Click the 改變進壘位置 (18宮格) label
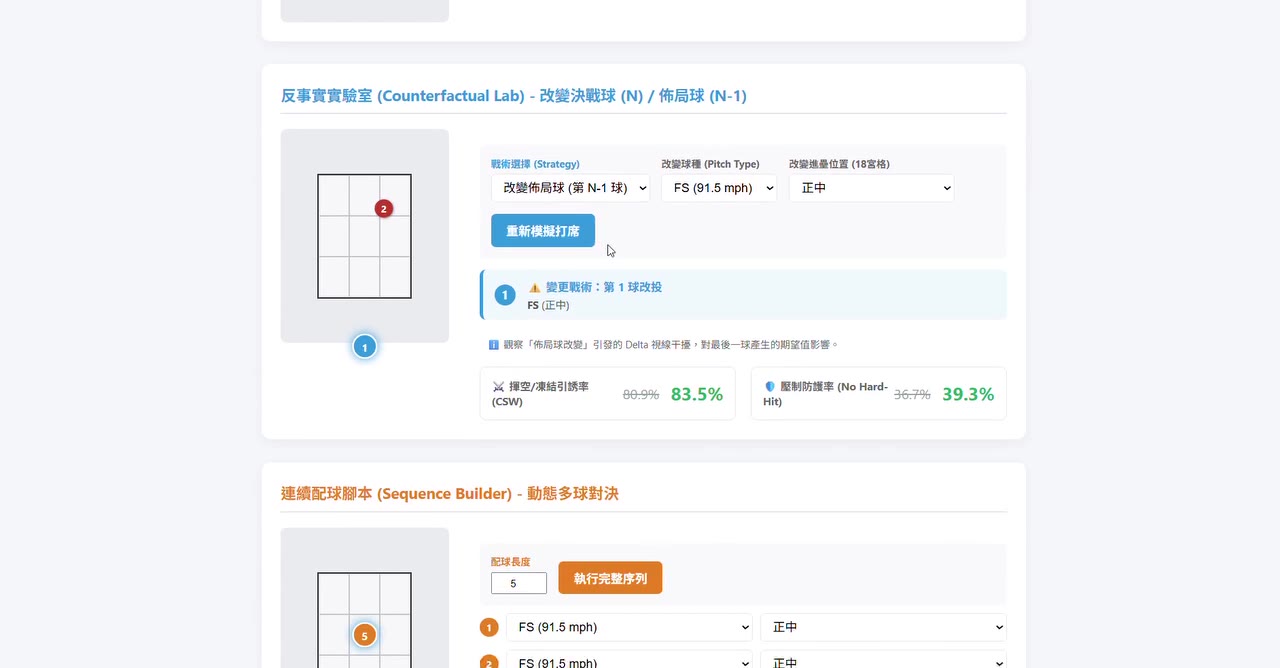Image resolution: width=1280 pixels, height=668 pixels. tap(839, 164)
